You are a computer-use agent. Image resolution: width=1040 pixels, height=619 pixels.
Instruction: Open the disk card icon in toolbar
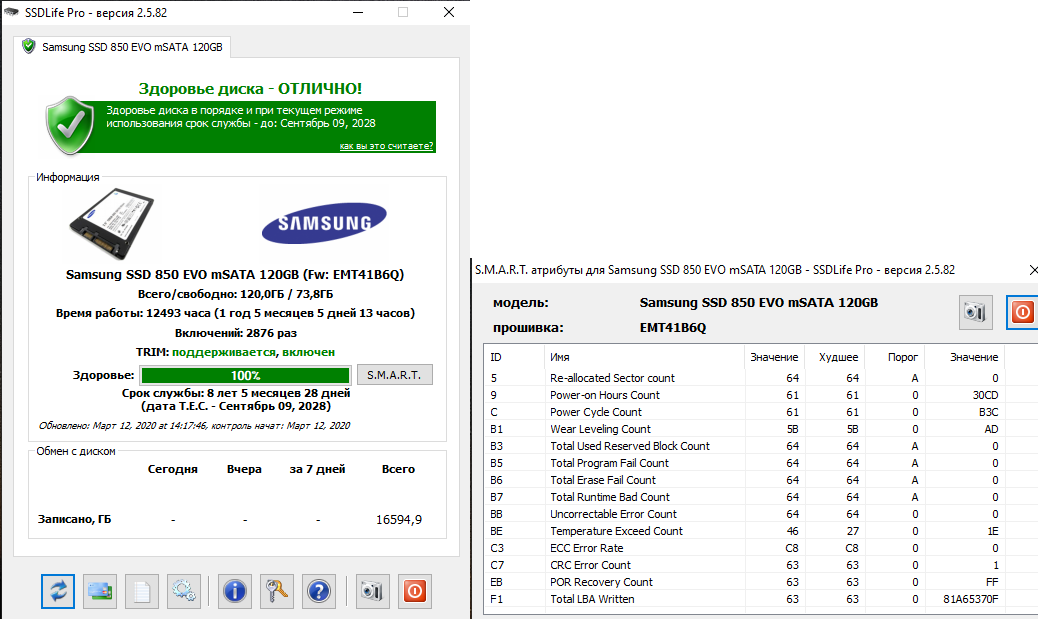[100, 590]
